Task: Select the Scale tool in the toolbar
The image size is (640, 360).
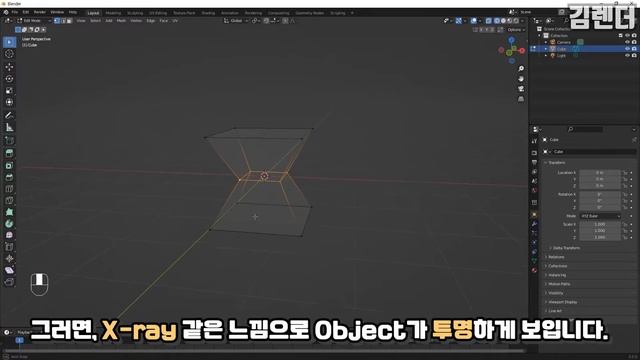Action: coord(9,90)
